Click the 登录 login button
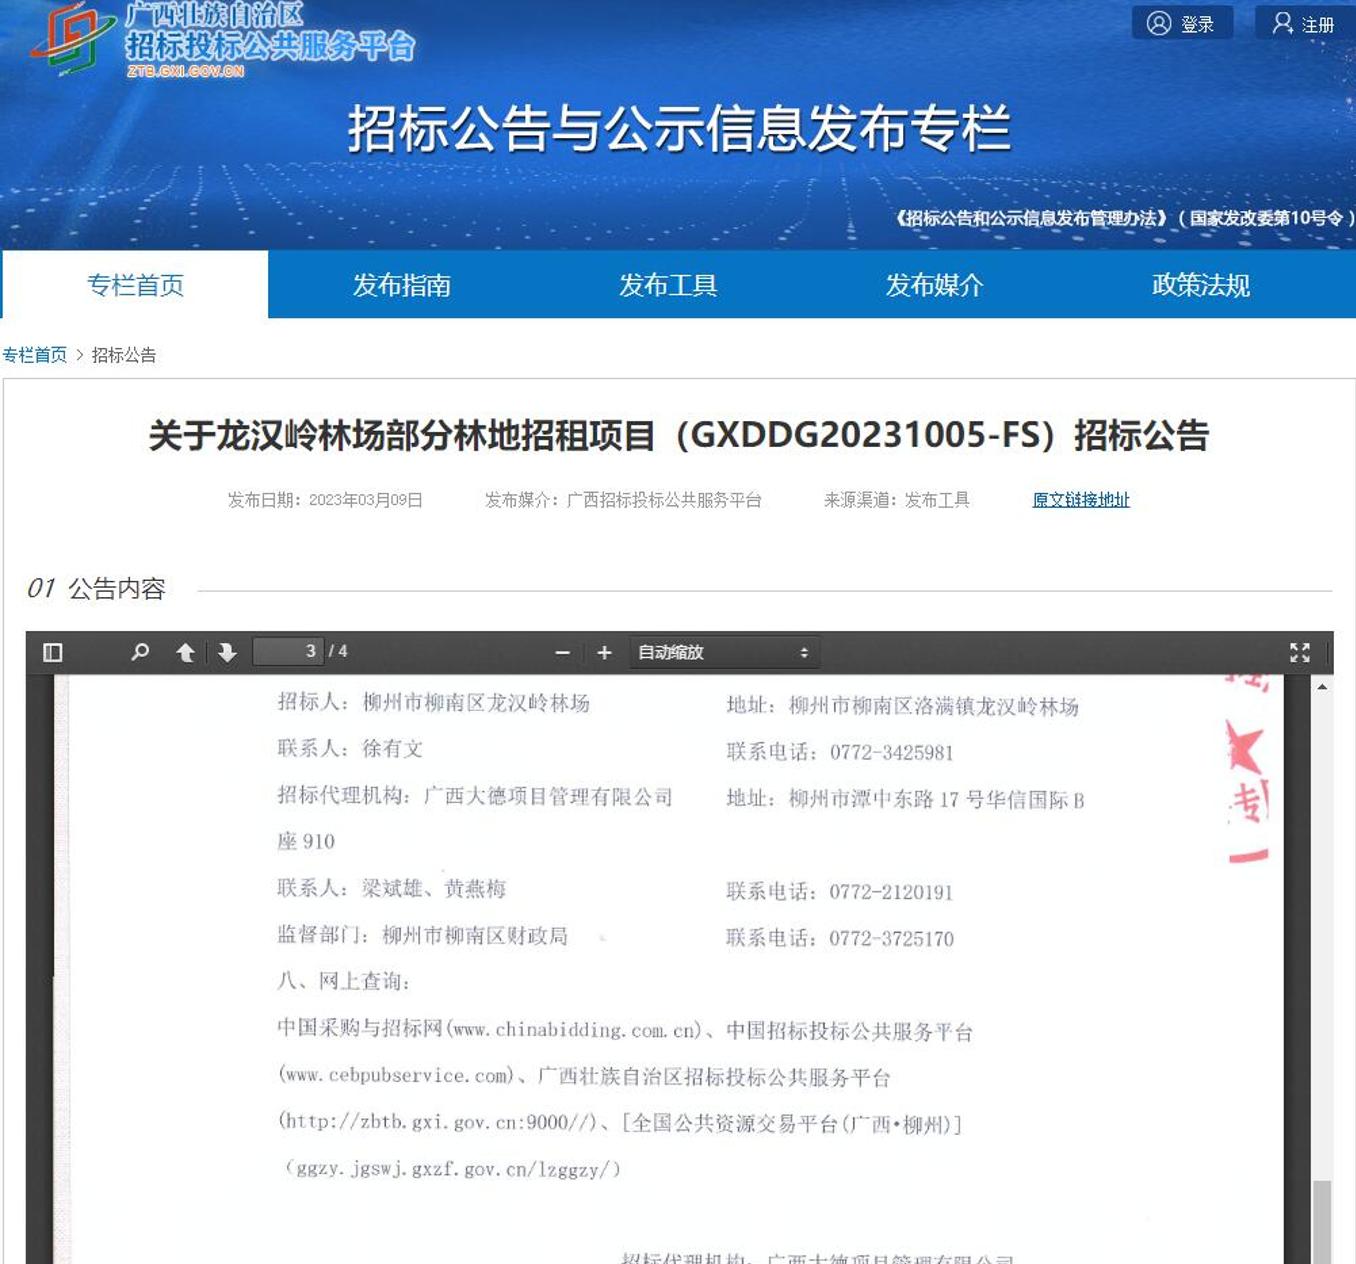1356x1264 pixels. click(1181, 23)
